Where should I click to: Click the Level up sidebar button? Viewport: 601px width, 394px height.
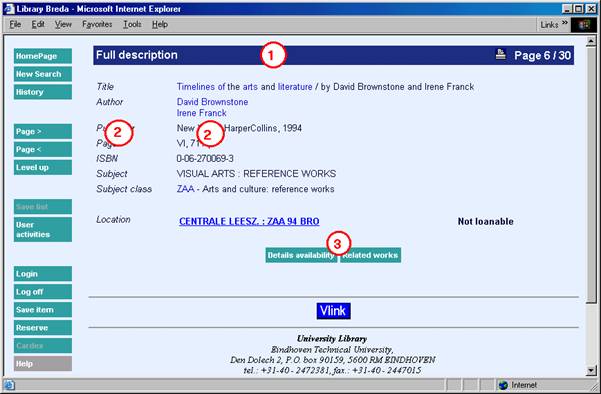(43, 167)
